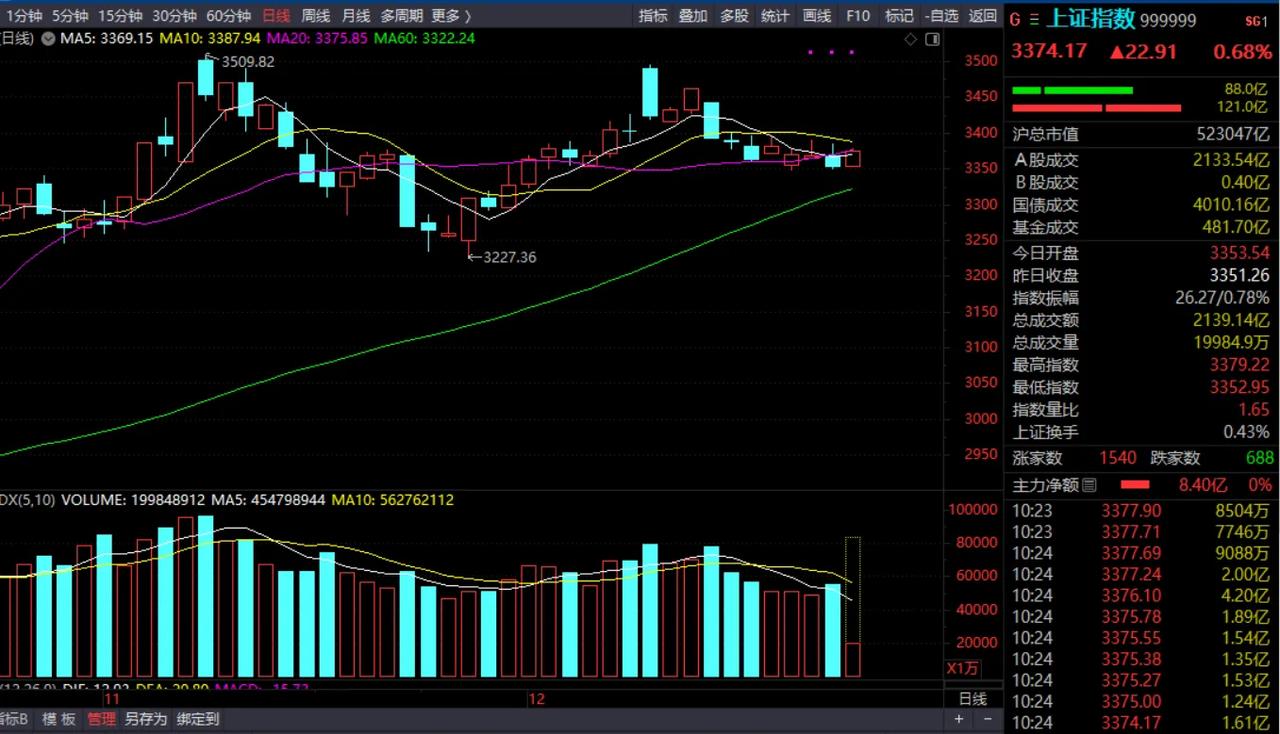The width and height of the screenshot is (1280, 734).
Task: Click the red G icon beside 上证指数
Action: tap(1016, 20)
